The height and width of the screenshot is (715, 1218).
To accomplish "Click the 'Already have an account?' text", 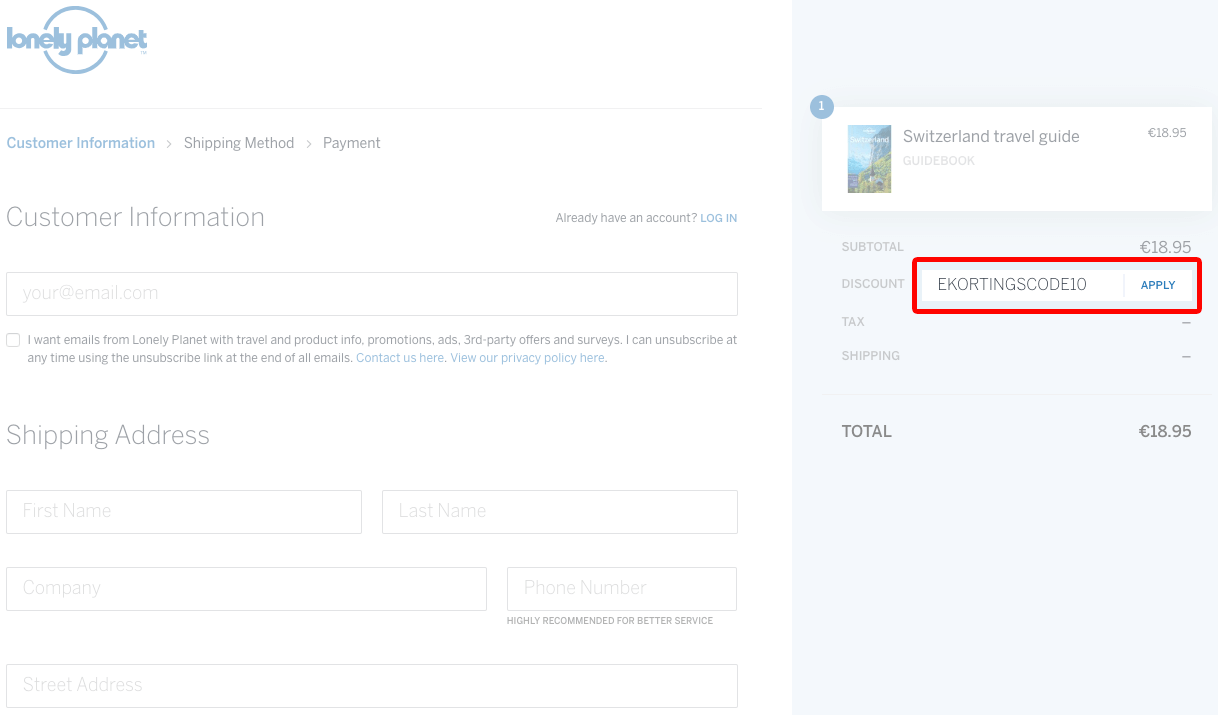I will click(626, 218).
